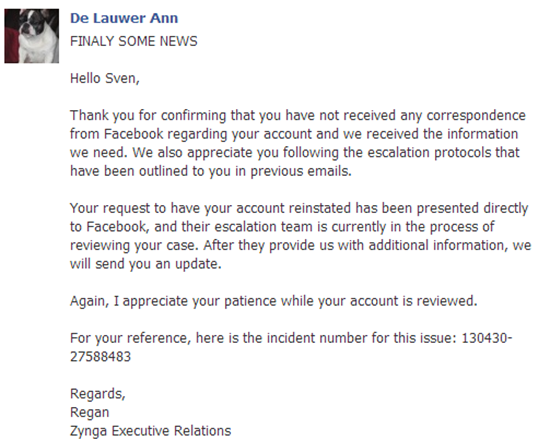Click the signature name 'Regan'
The width and height of the screenshot is (550, 441).
pos(89,413)
